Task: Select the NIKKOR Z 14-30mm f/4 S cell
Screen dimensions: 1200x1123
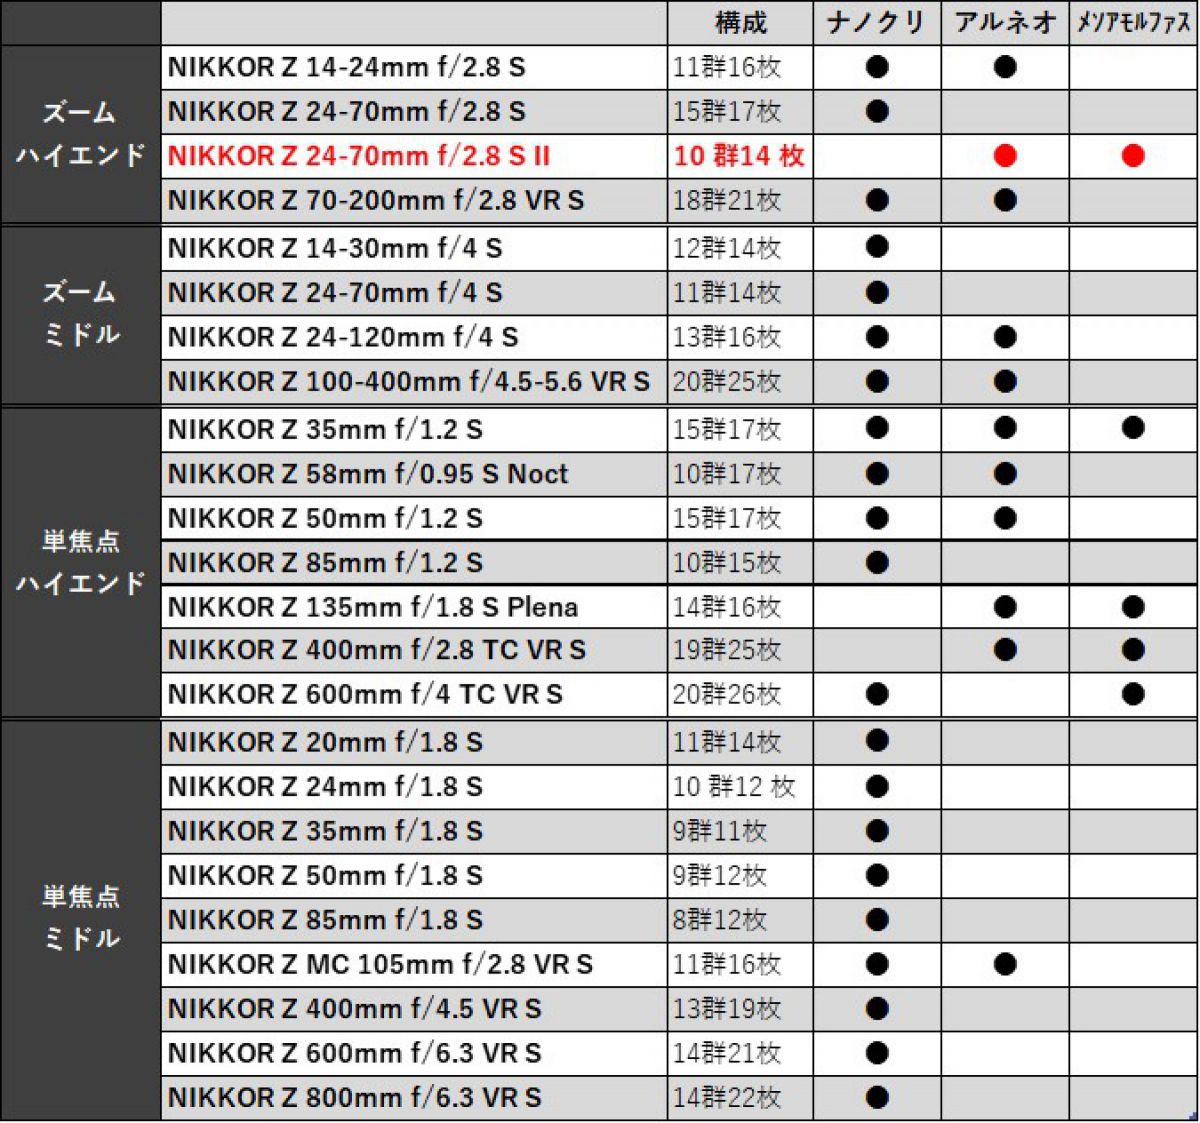Action: coord(414,248)
